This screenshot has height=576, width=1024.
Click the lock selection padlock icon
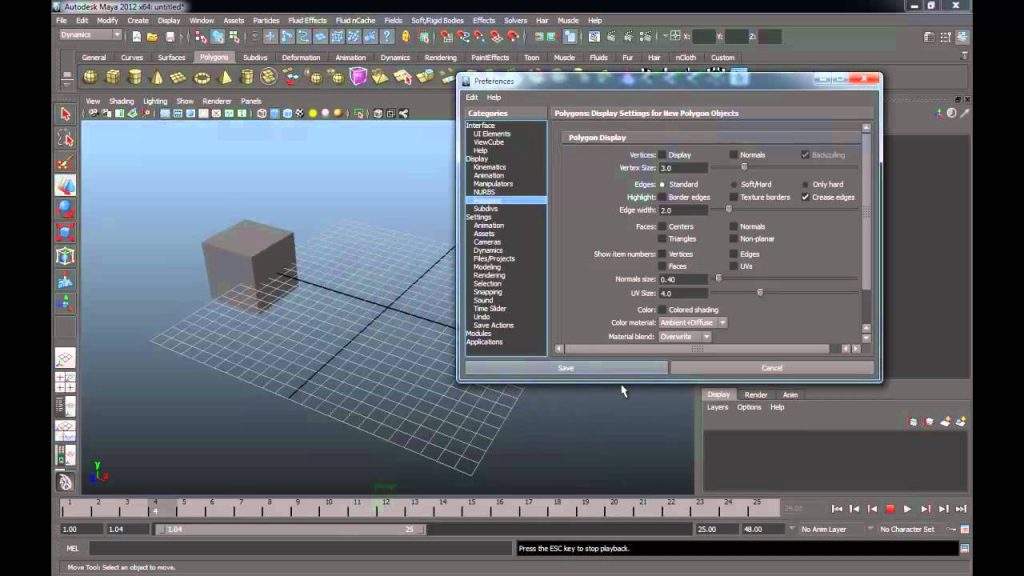click(x=406, y=37)
